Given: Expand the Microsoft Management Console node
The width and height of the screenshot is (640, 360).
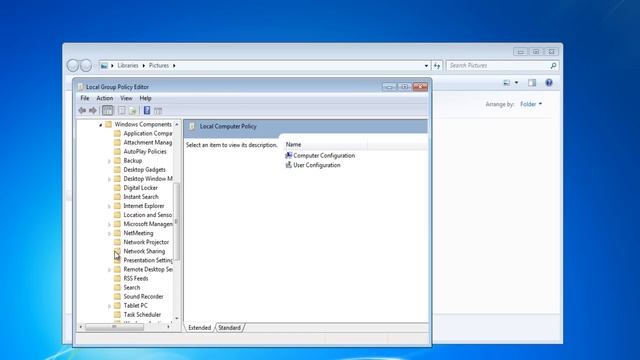Looking at the screenshot, I should point(109,224).
